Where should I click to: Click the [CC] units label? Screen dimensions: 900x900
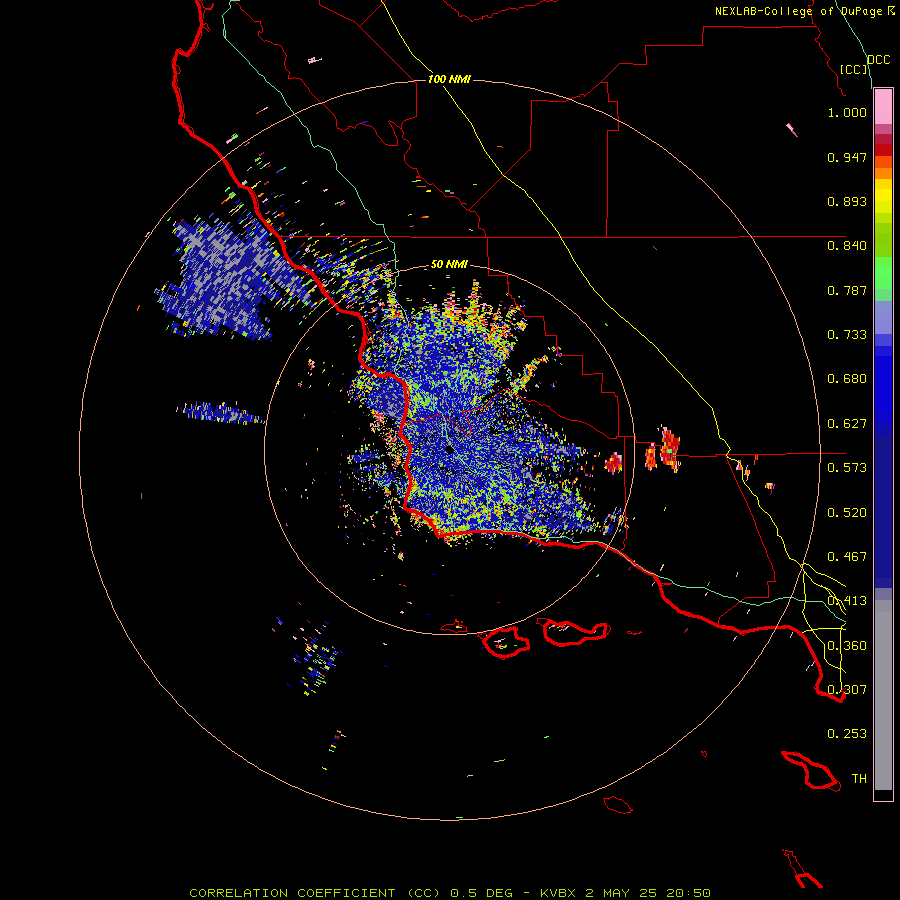(x=854, y=69)
